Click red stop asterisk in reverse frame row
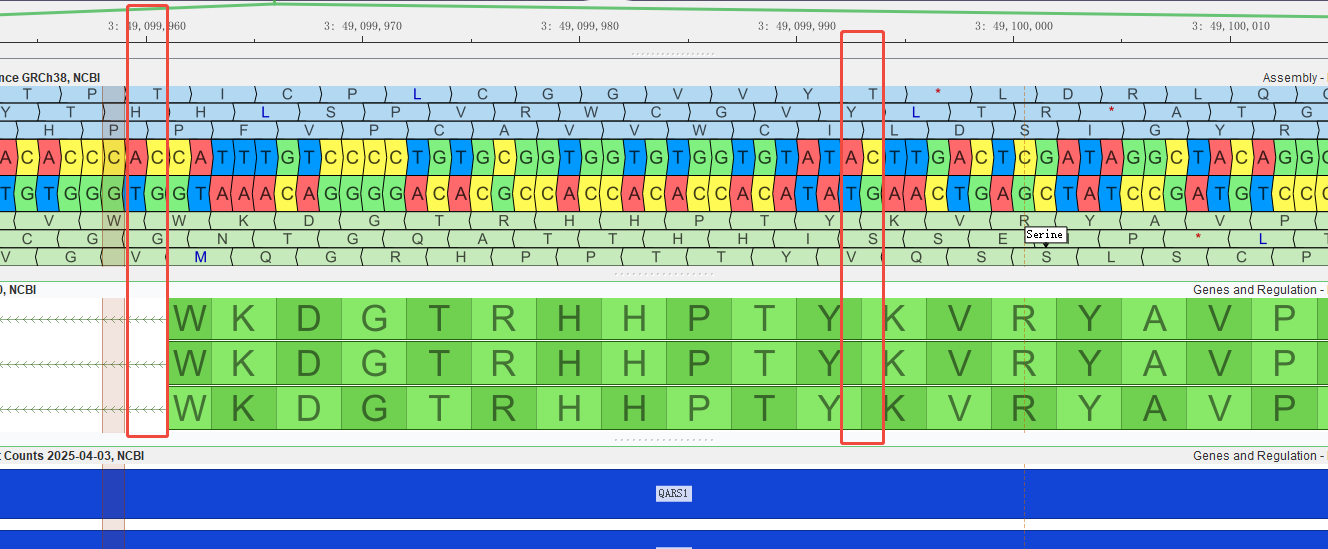Viewport: 1328px width, 549px height. click(x=1198, y=239)
